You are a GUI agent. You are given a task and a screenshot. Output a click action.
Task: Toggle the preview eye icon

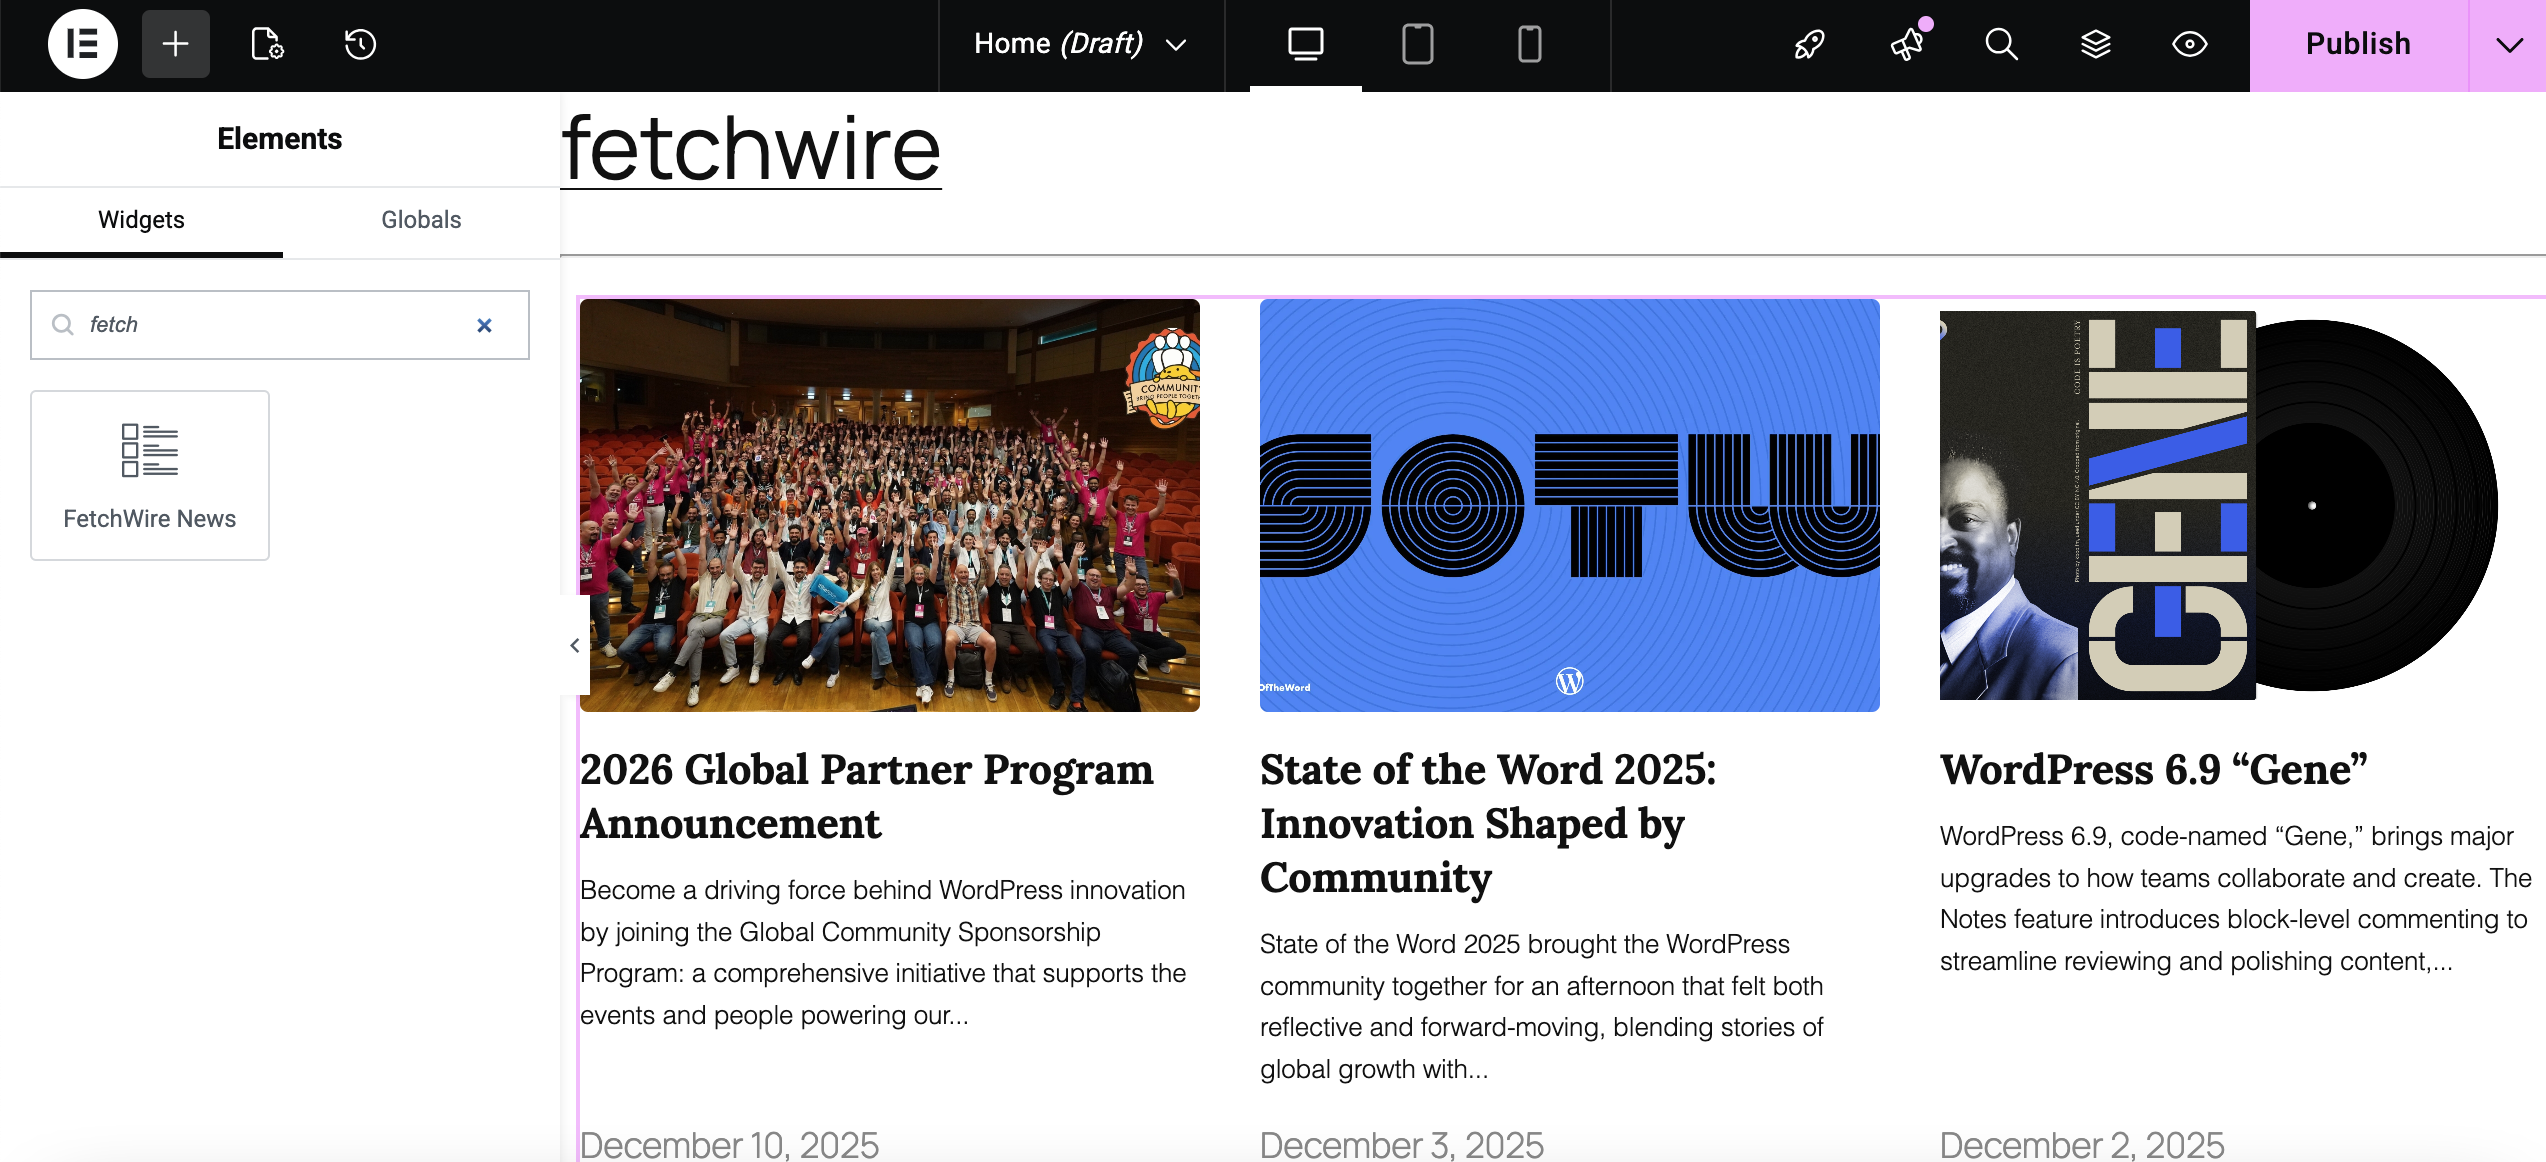(2189, 44)
